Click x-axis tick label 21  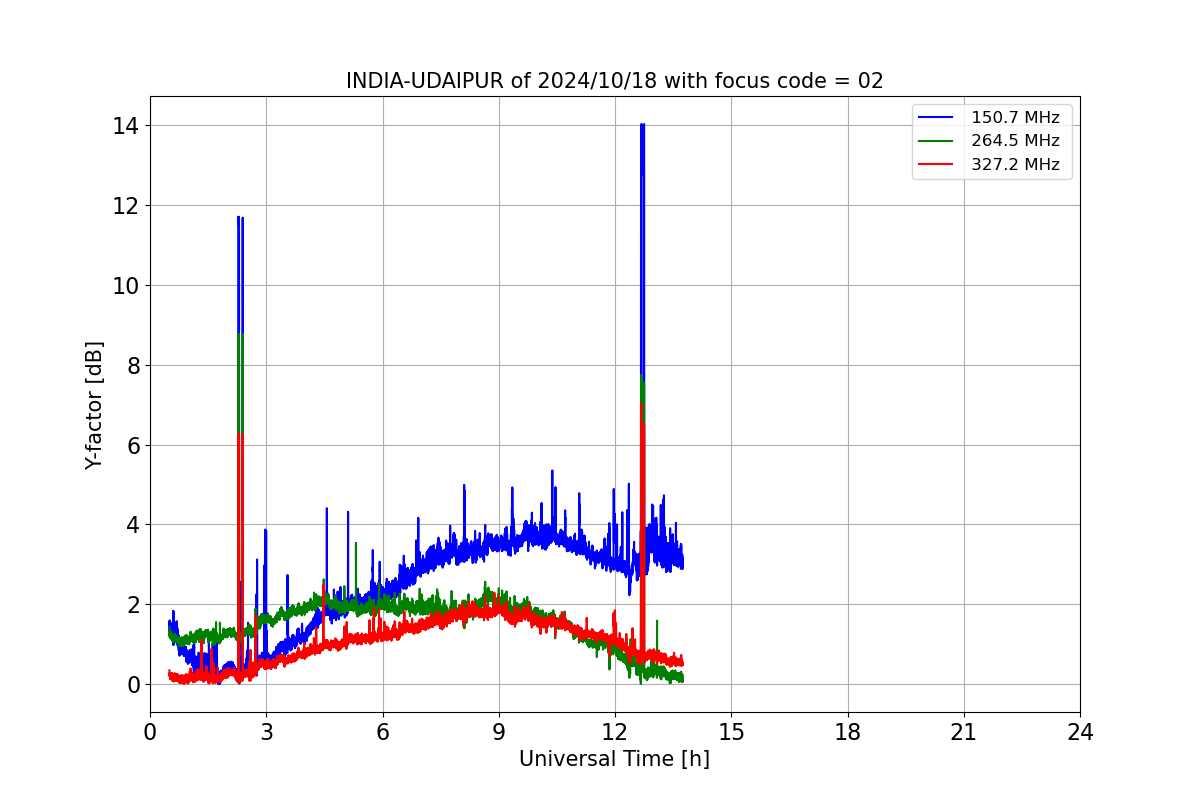click(x=964, y=732)
